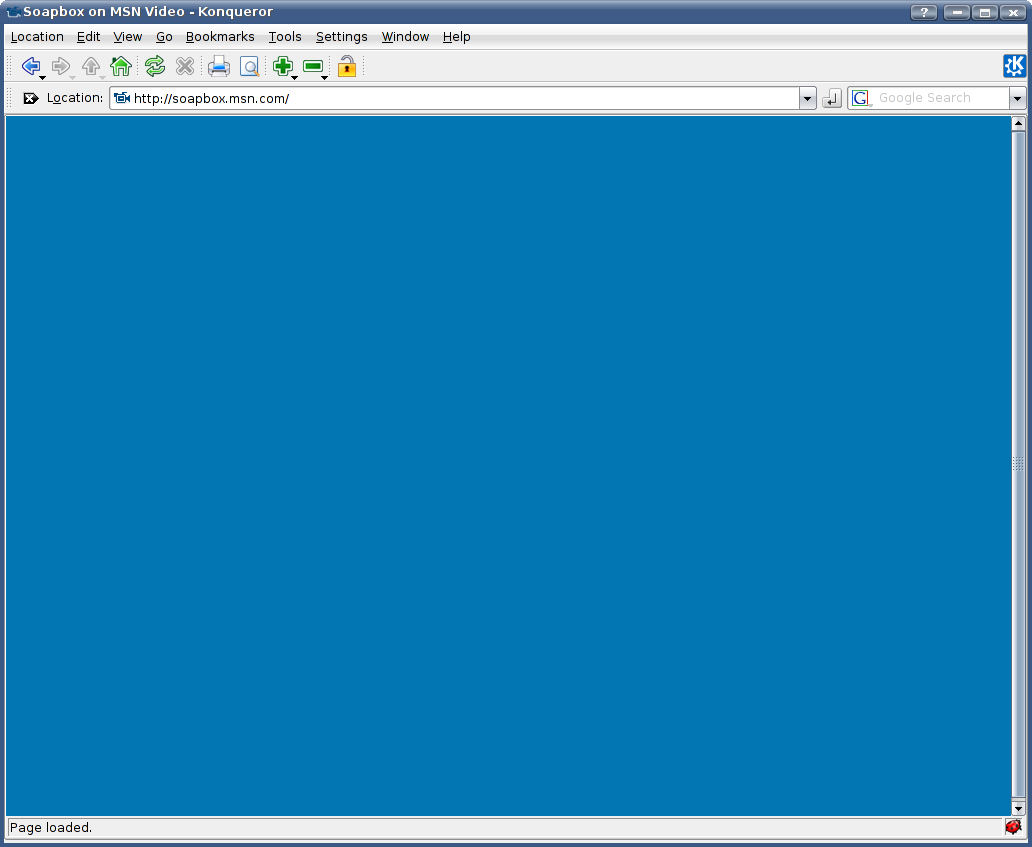Viewport: 1032px width, 847px height.
Task: Clear the location bar with black arrow icon
Action: (x=31, y=98)
